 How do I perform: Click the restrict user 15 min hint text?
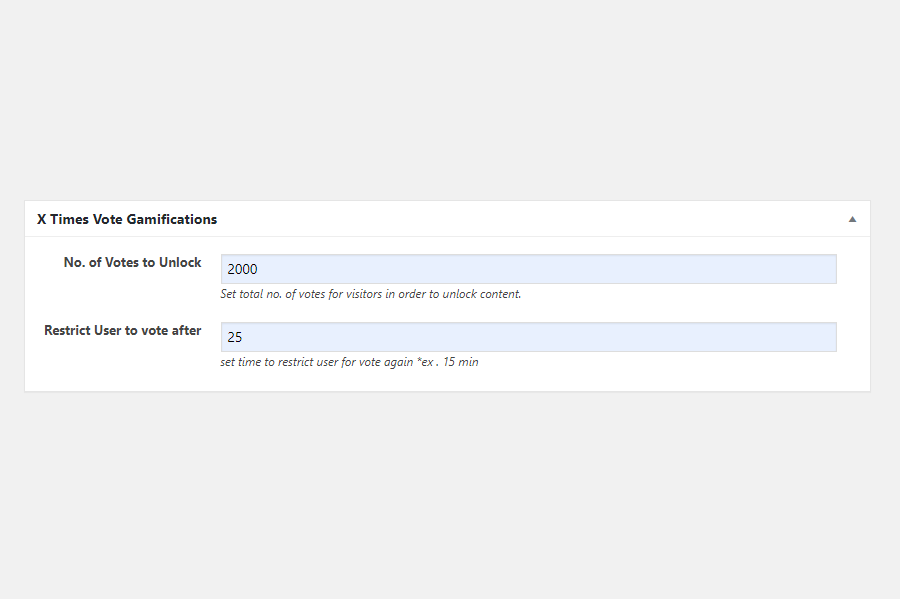tap(349, 362)
